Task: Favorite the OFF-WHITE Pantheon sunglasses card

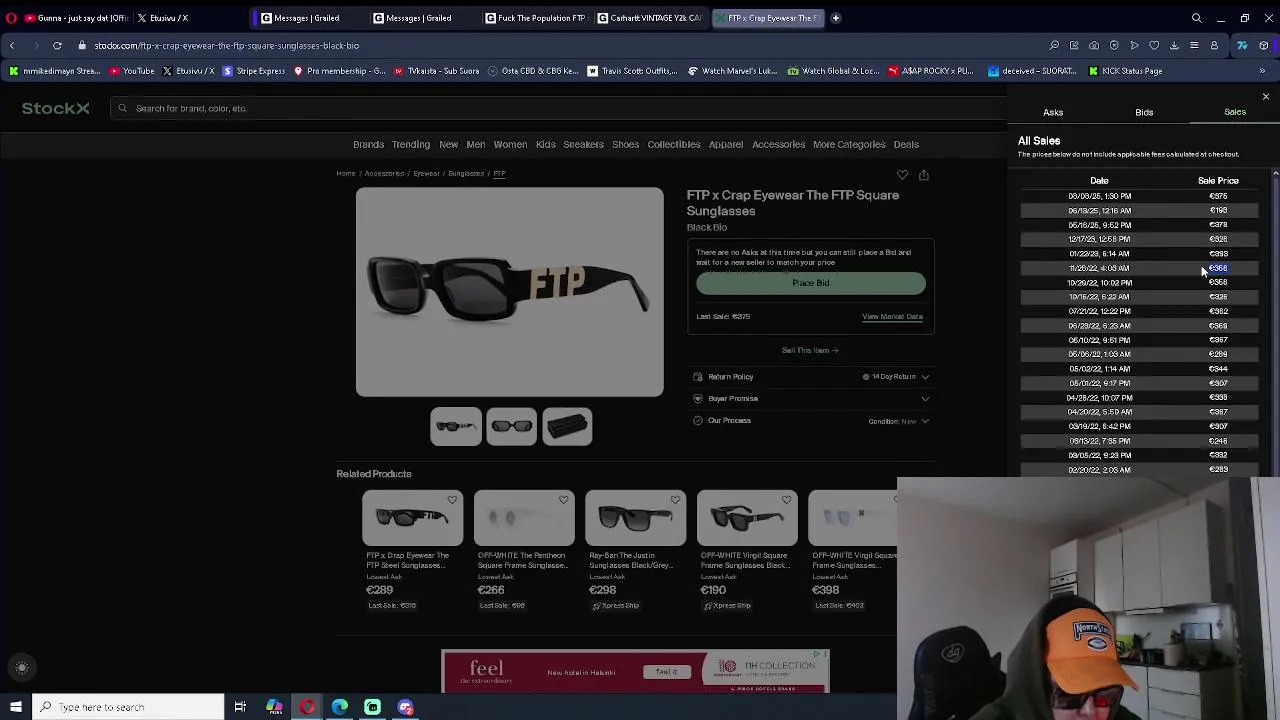Action: click(564, 500)
